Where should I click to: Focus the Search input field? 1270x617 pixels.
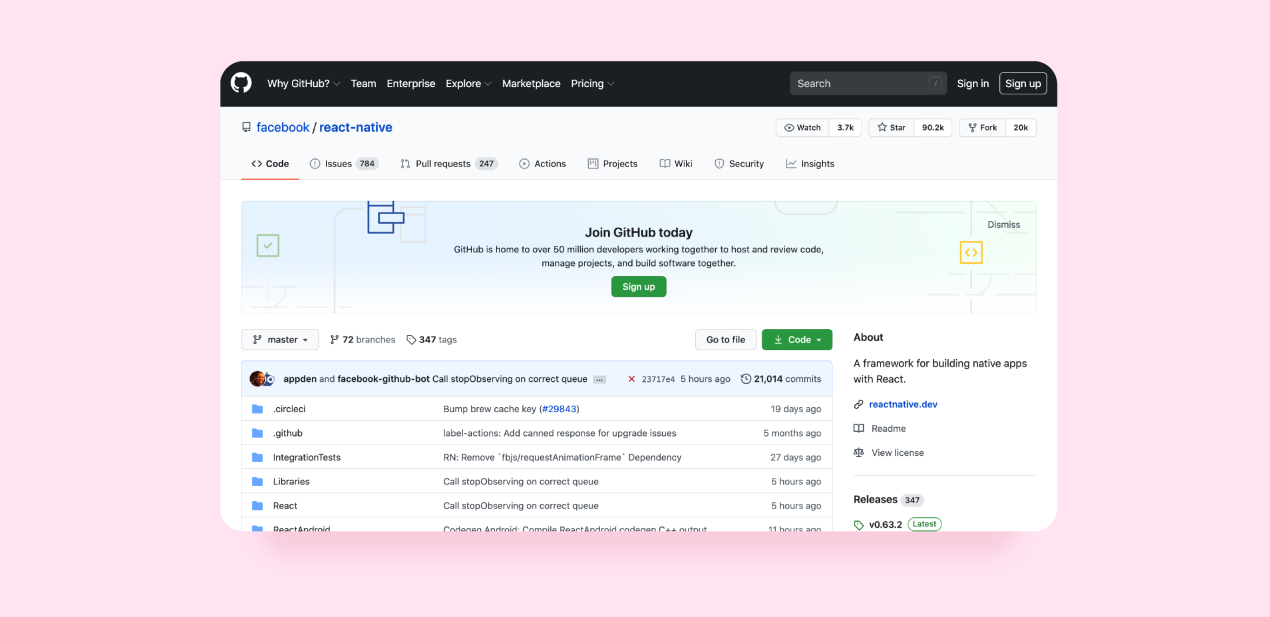[x=868, y=84]
